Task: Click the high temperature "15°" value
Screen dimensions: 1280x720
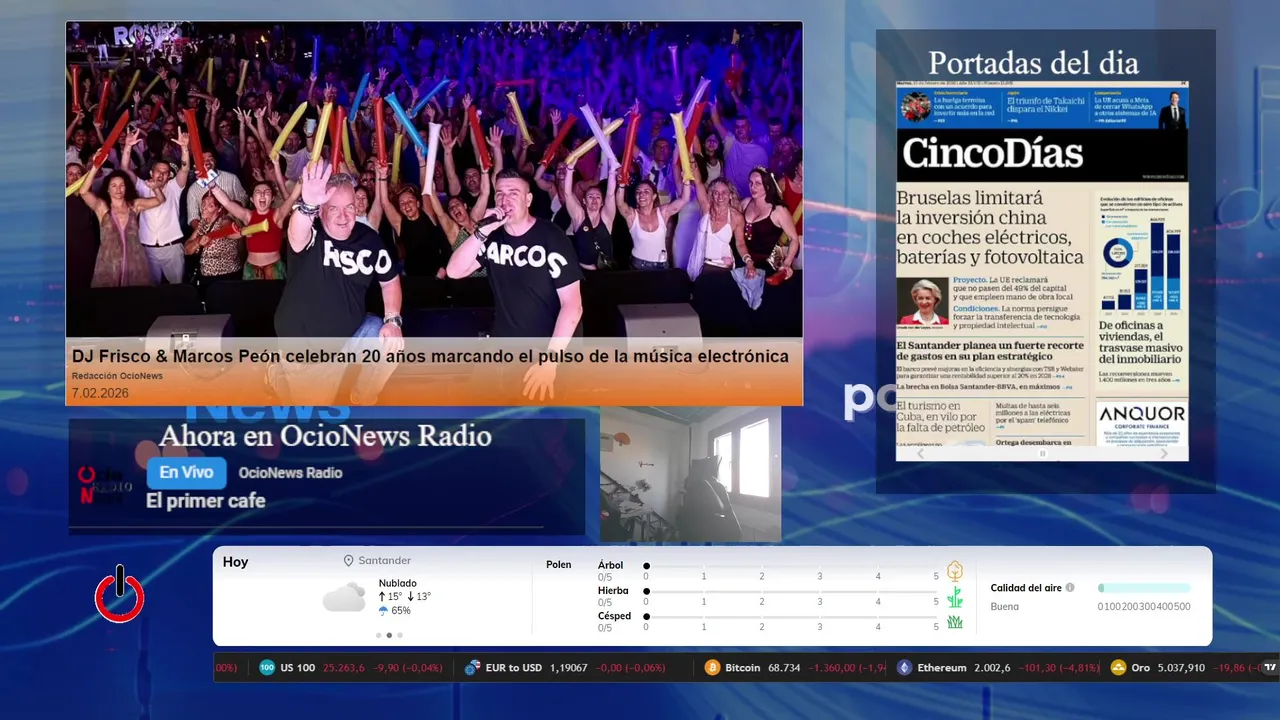Action: [x=395, y=597]
